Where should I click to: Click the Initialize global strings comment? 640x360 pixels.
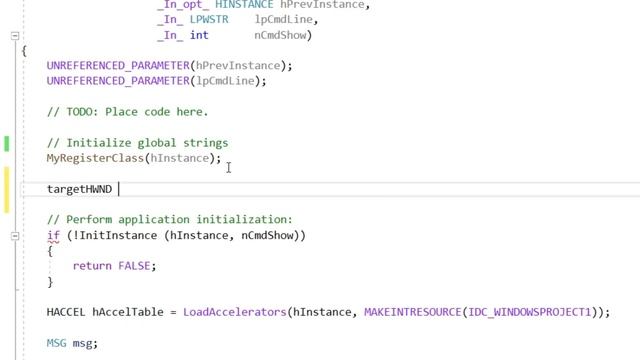137,143
